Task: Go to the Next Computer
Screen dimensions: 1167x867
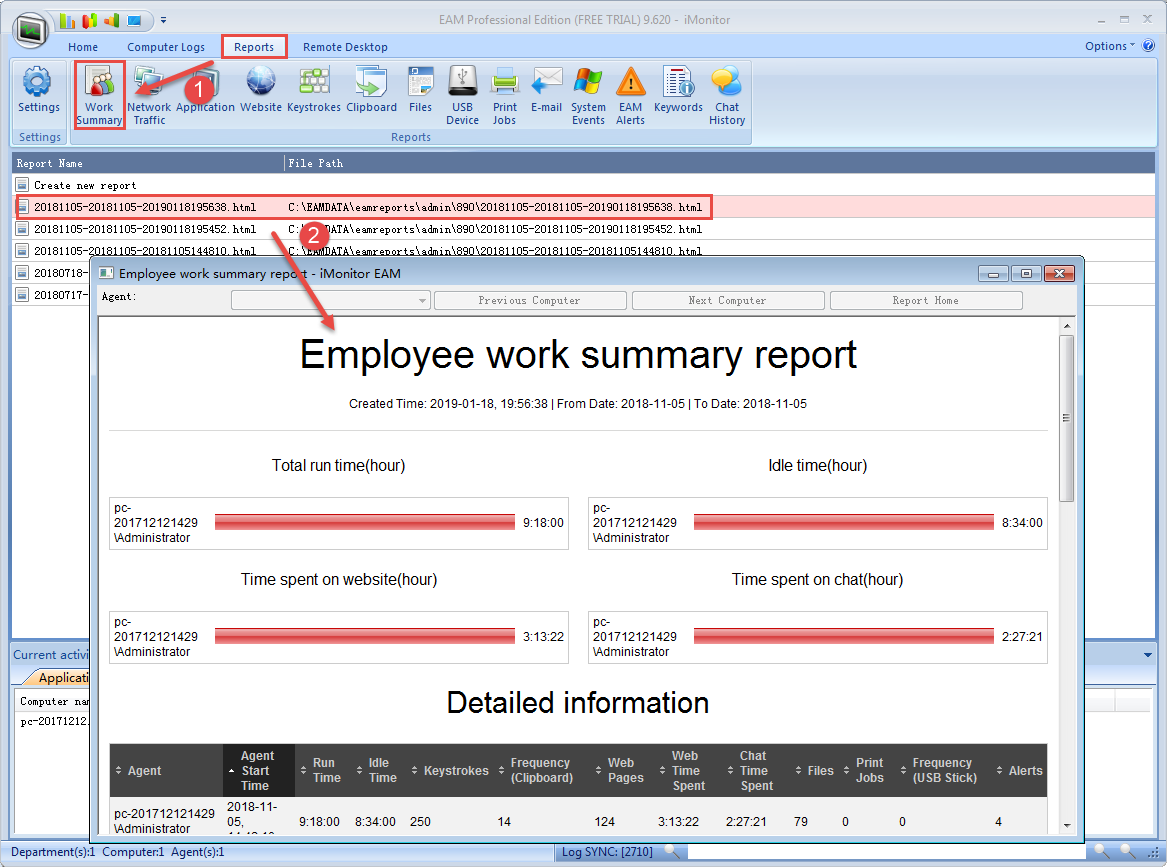Action: 728,301
